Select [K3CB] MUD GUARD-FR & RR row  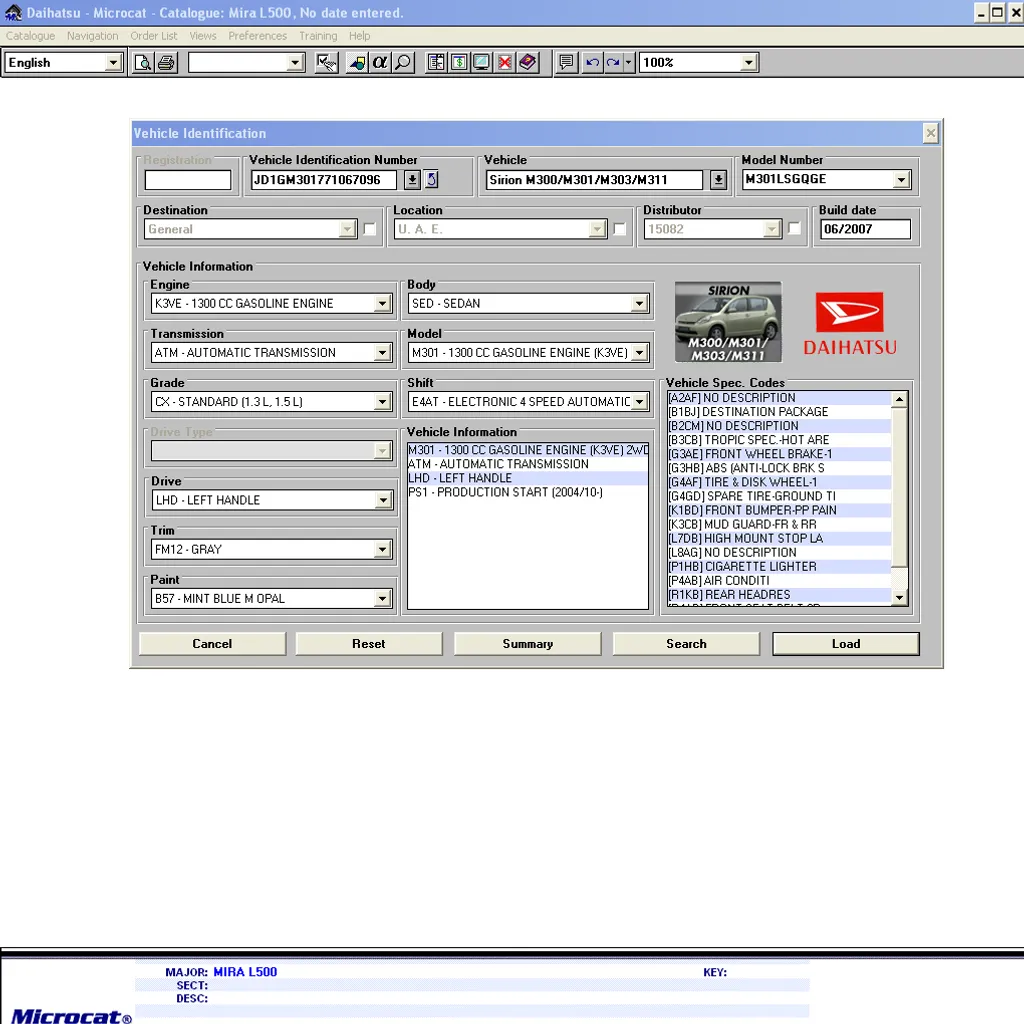coord(779,524)
